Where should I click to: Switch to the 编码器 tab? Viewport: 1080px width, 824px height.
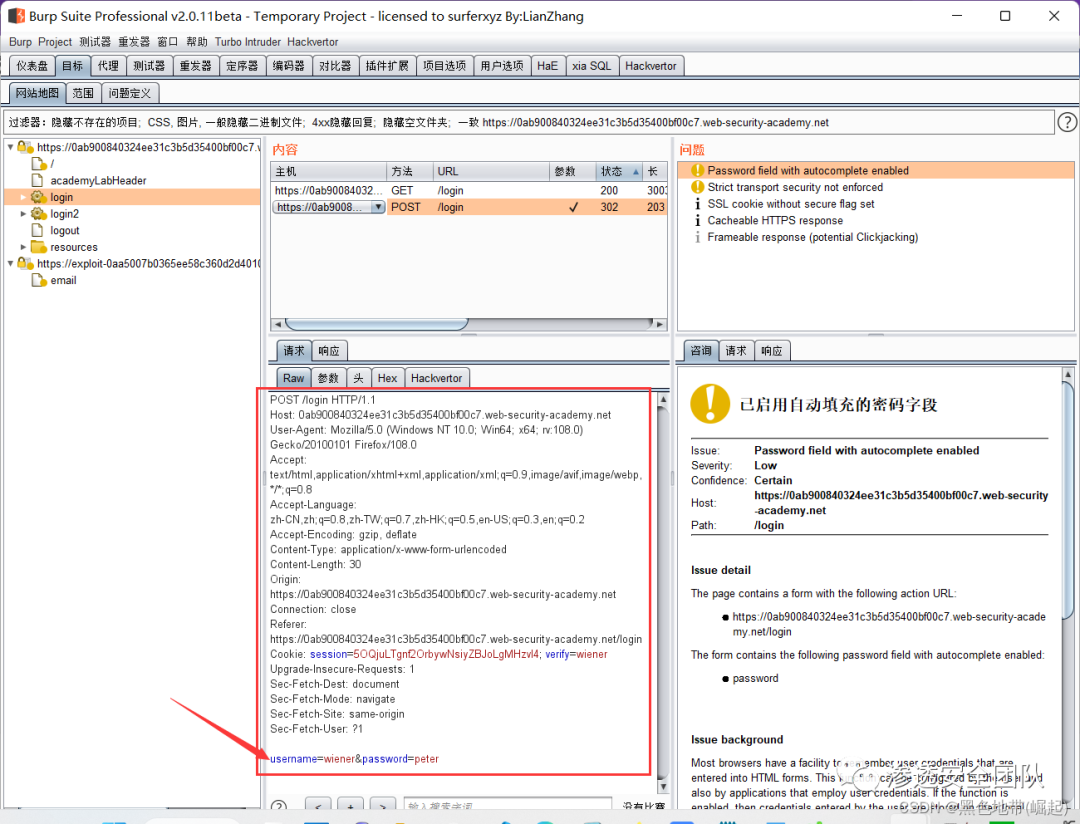[x=289, y=66]
